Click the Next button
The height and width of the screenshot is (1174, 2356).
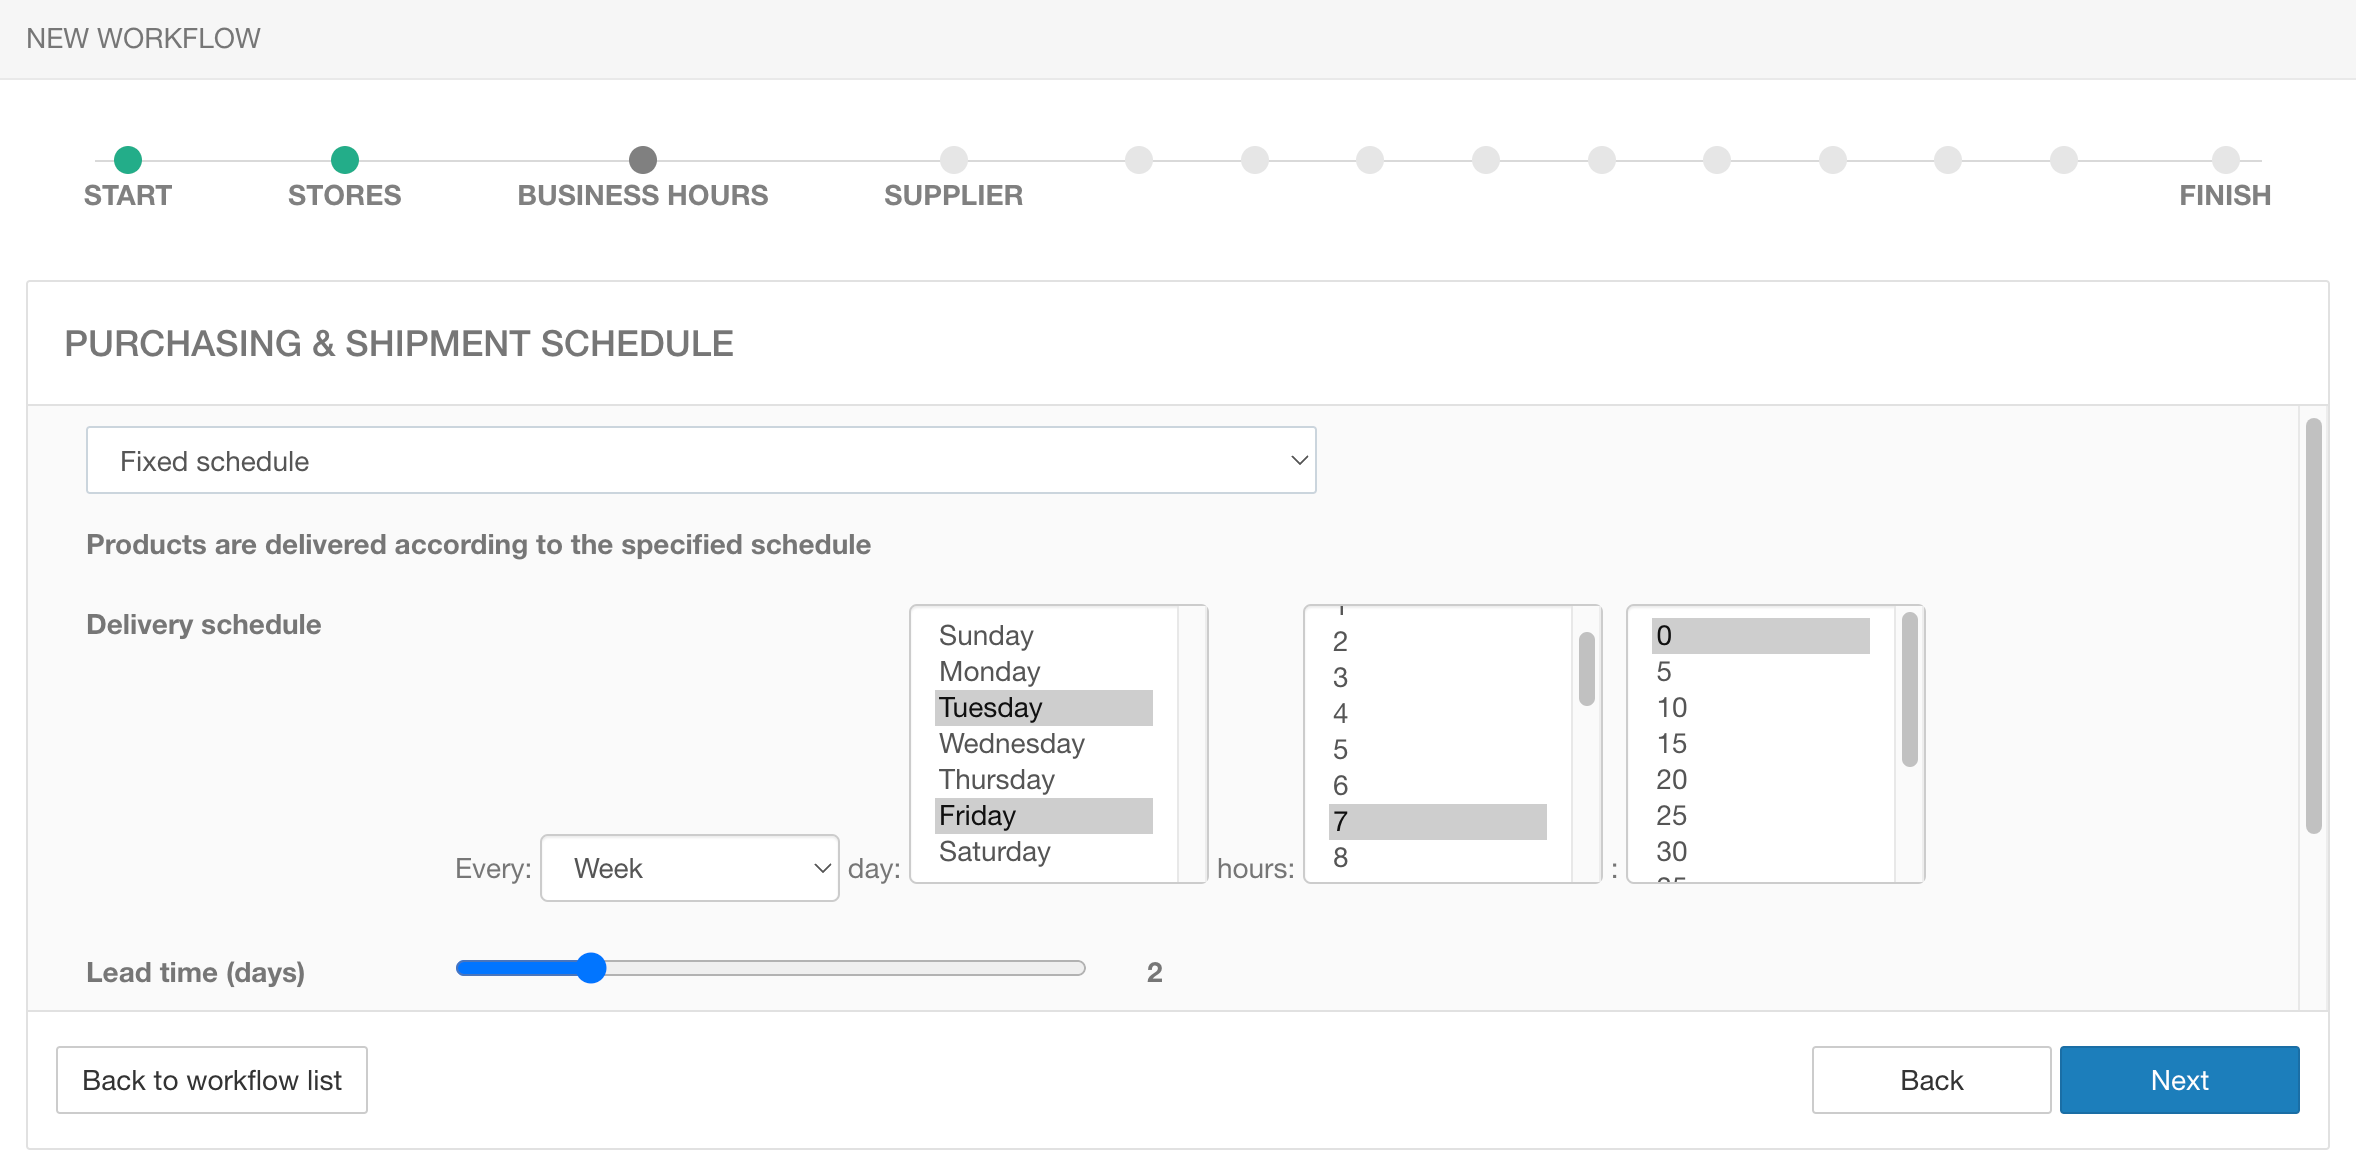click(x=2179, y=1080)
